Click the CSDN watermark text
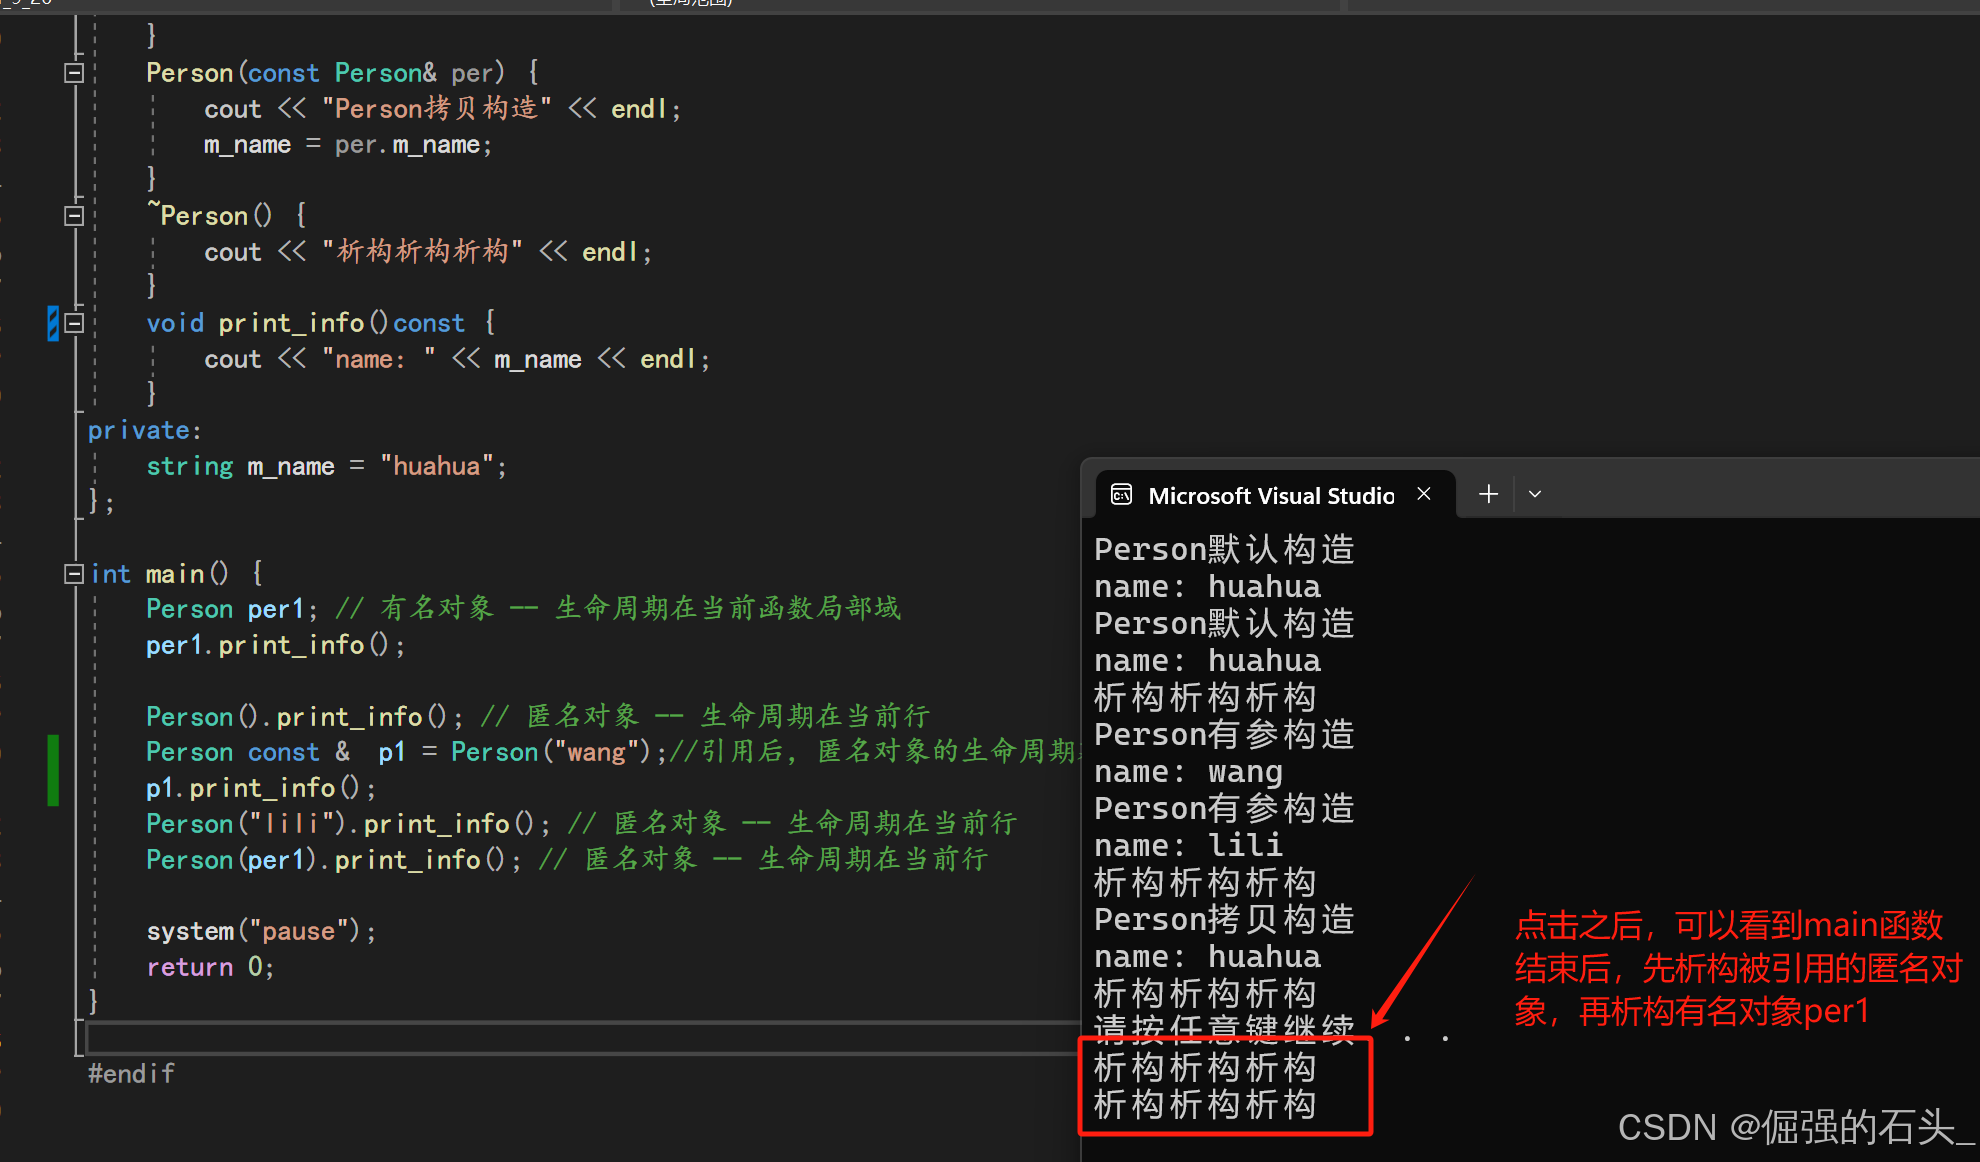 [x=1795, y=1128]
